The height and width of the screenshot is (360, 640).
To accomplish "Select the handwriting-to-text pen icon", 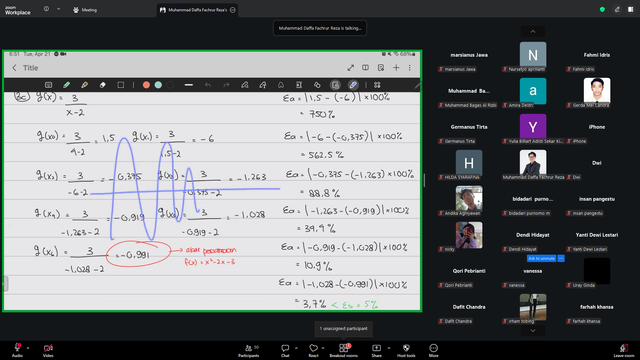I will click(x=244, y=85).
